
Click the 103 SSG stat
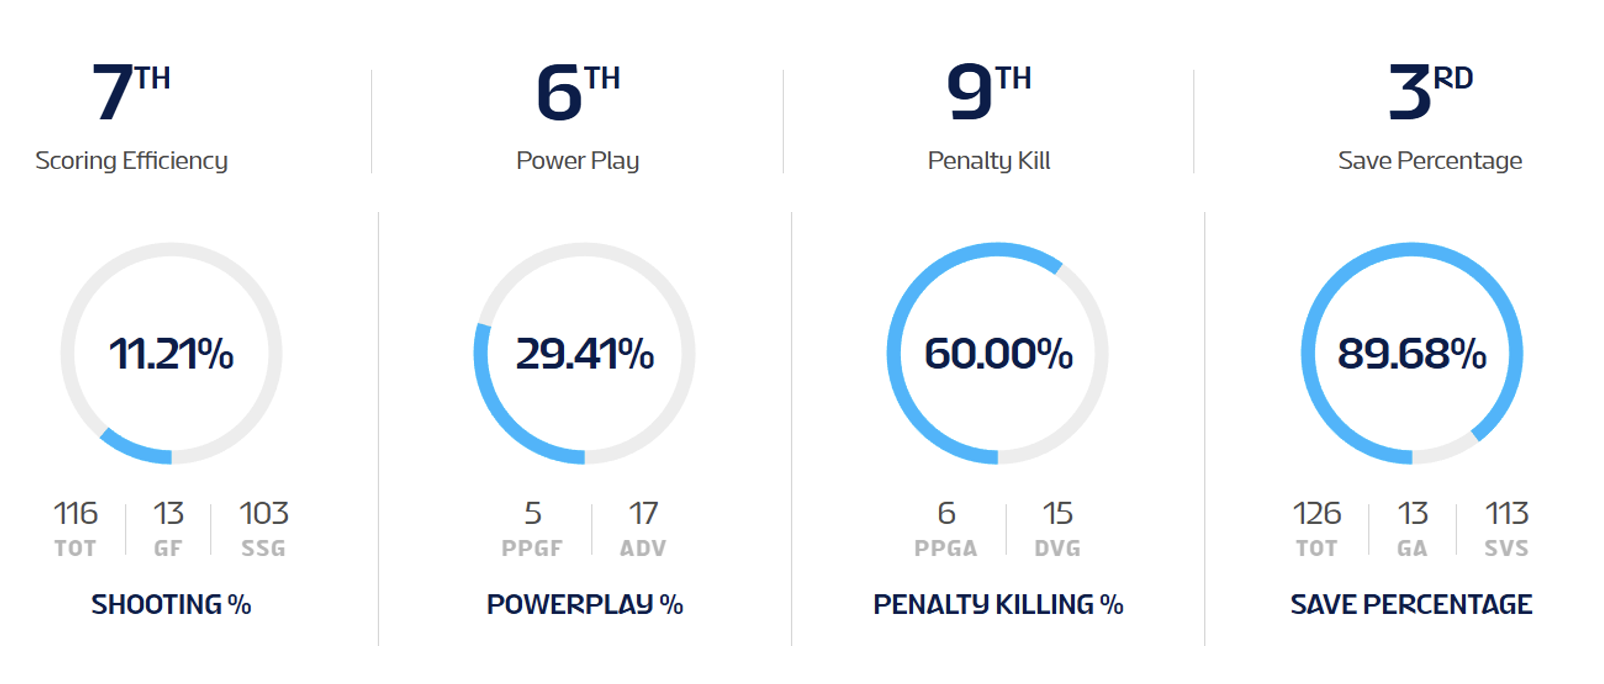click(x=264, y=528)
